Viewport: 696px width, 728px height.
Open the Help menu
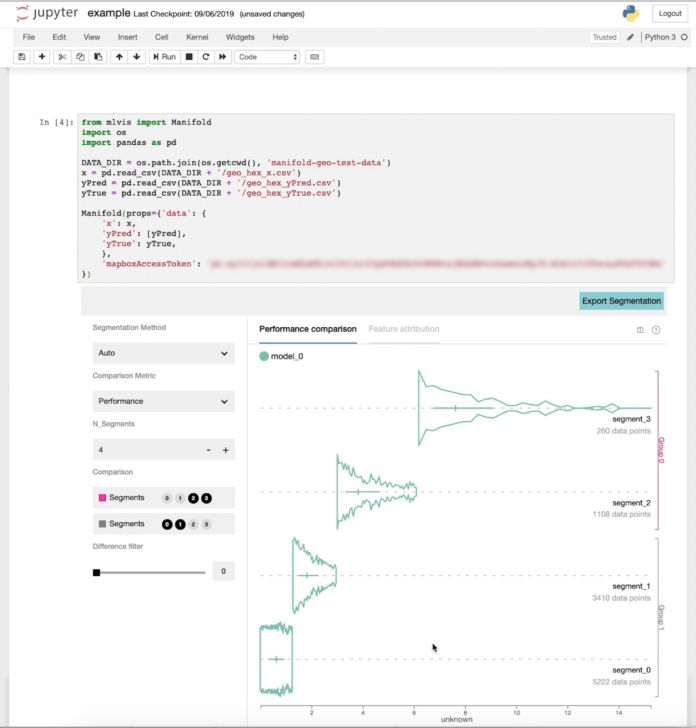tap(280, 37)
